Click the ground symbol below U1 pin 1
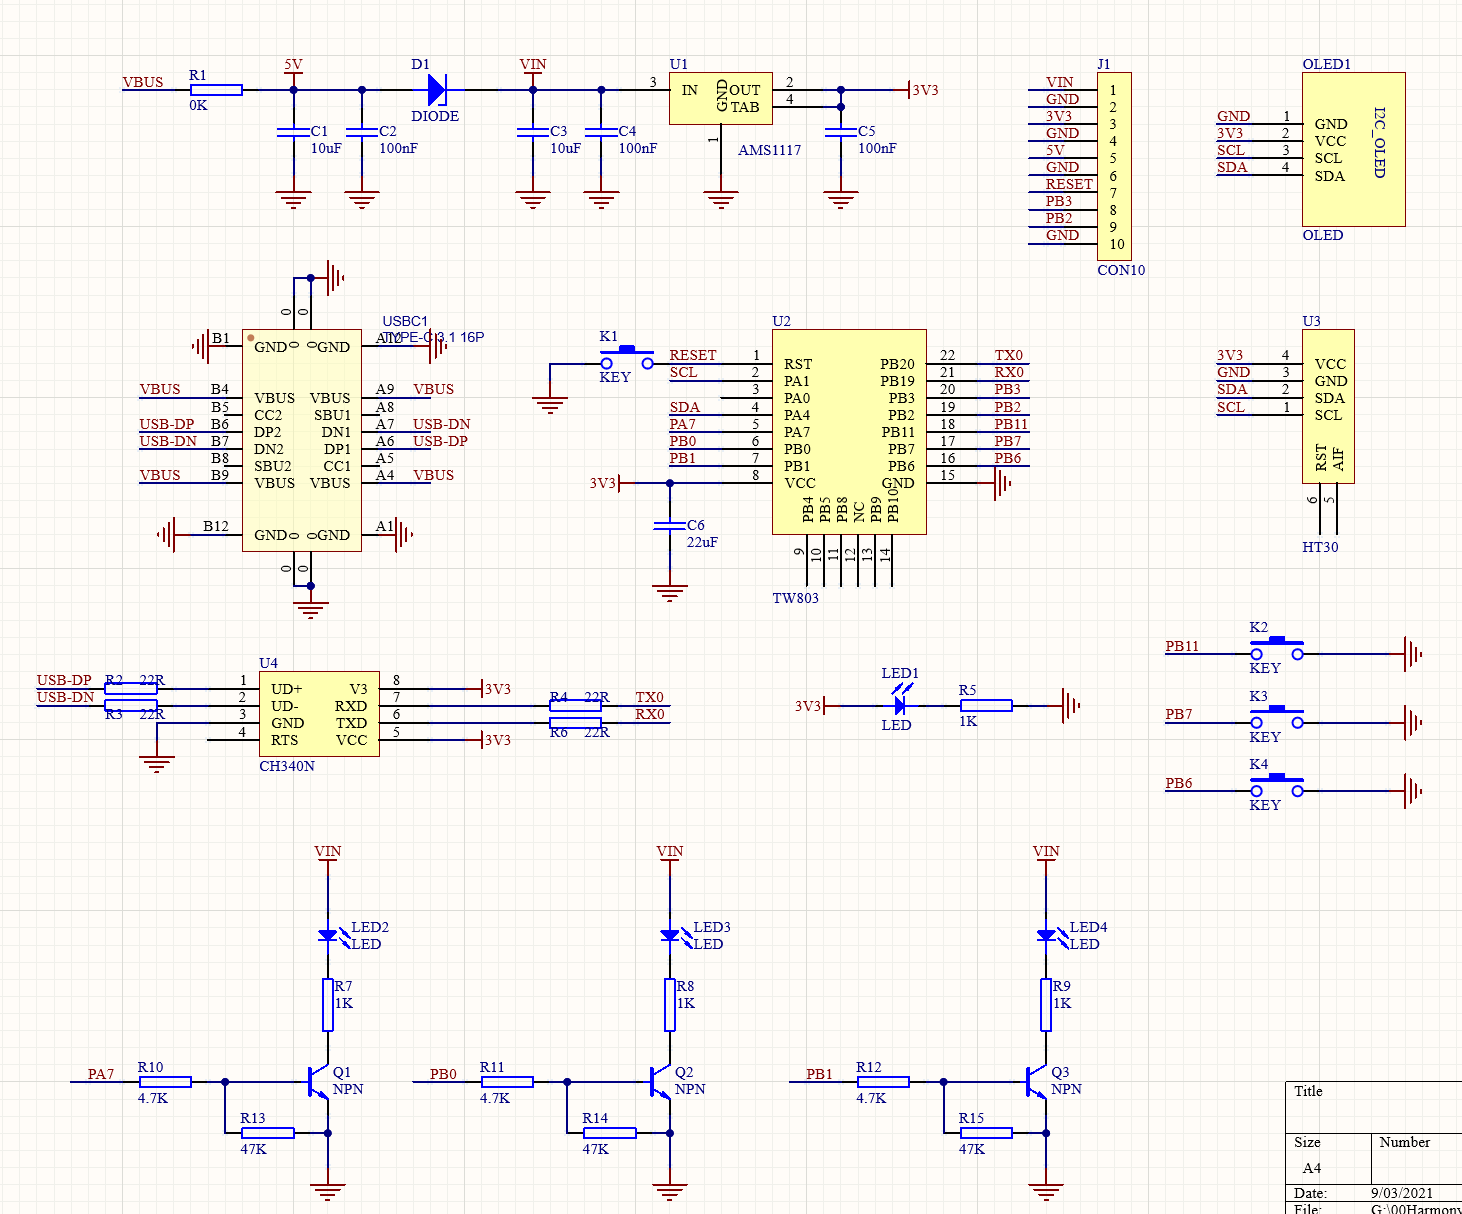 [x=721, y=200]
